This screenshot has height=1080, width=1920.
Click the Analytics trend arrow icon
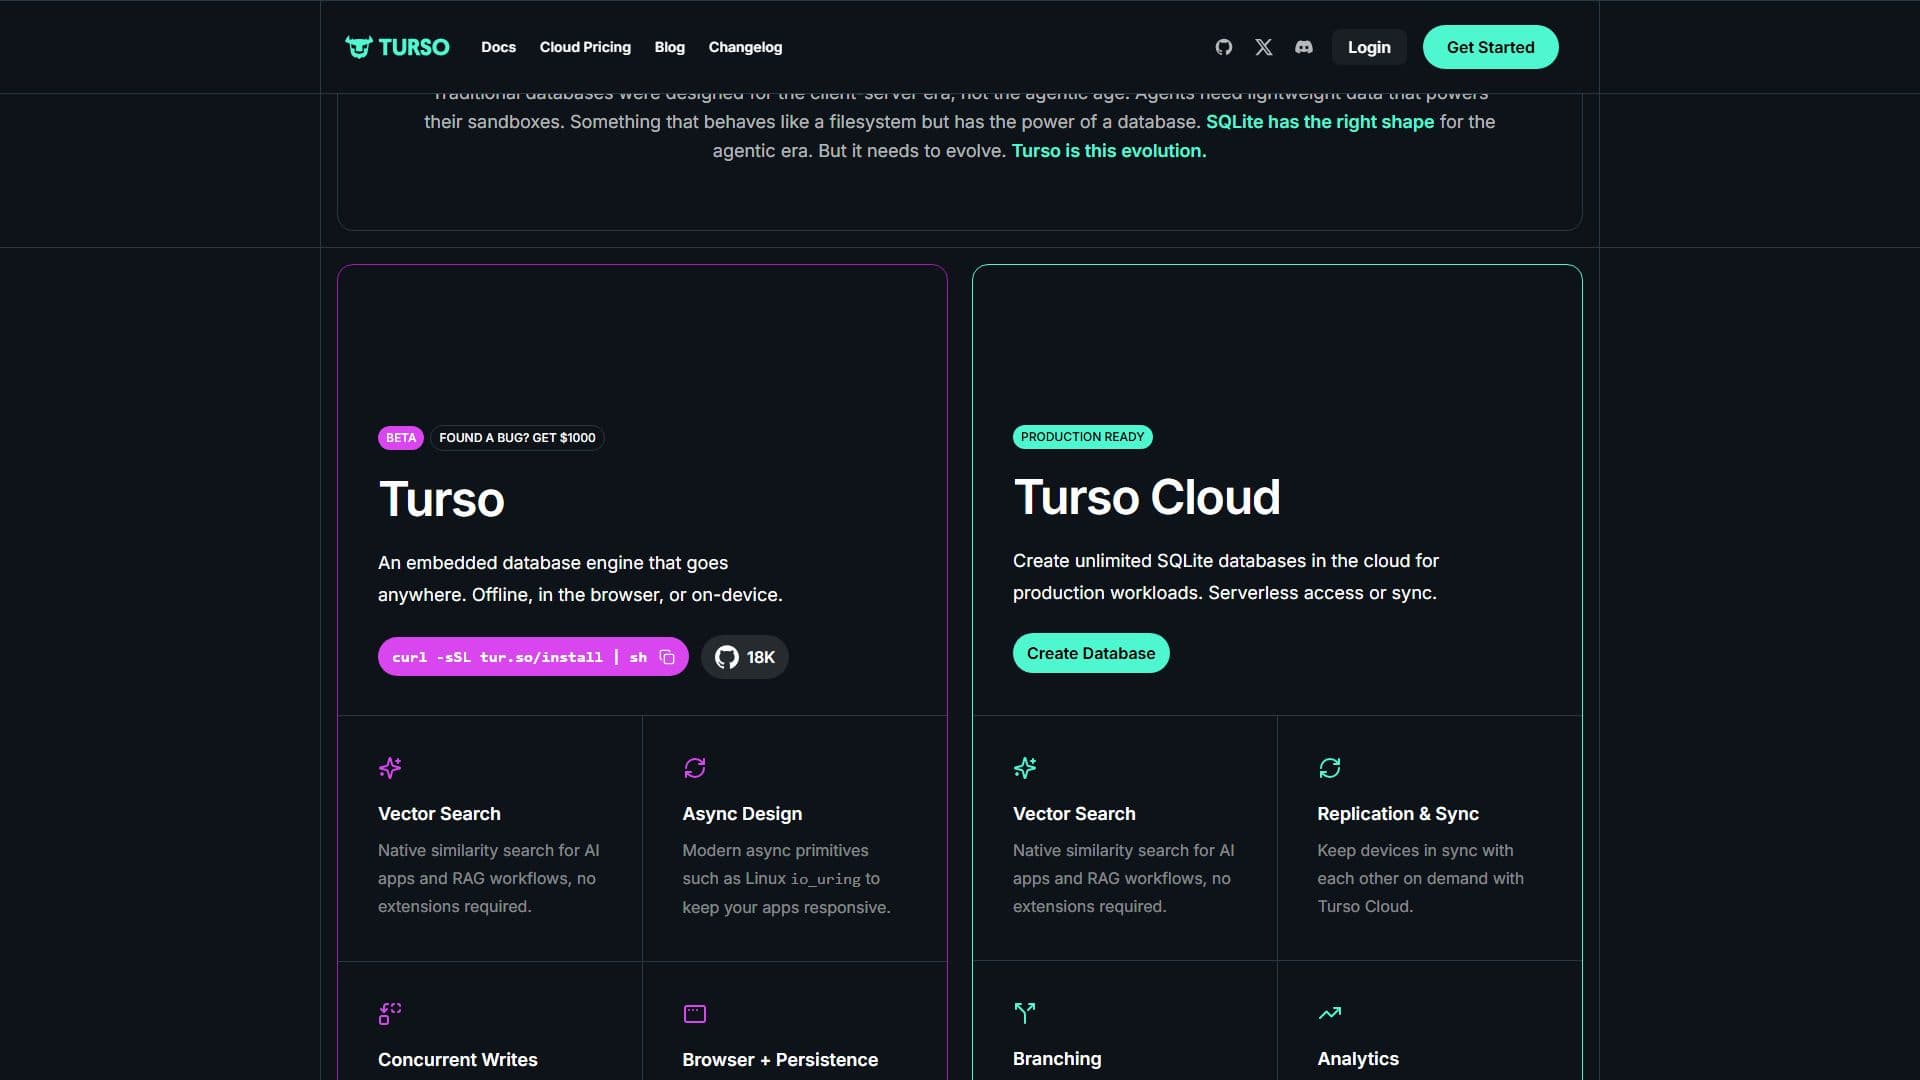click(x=1330, y=1013)
